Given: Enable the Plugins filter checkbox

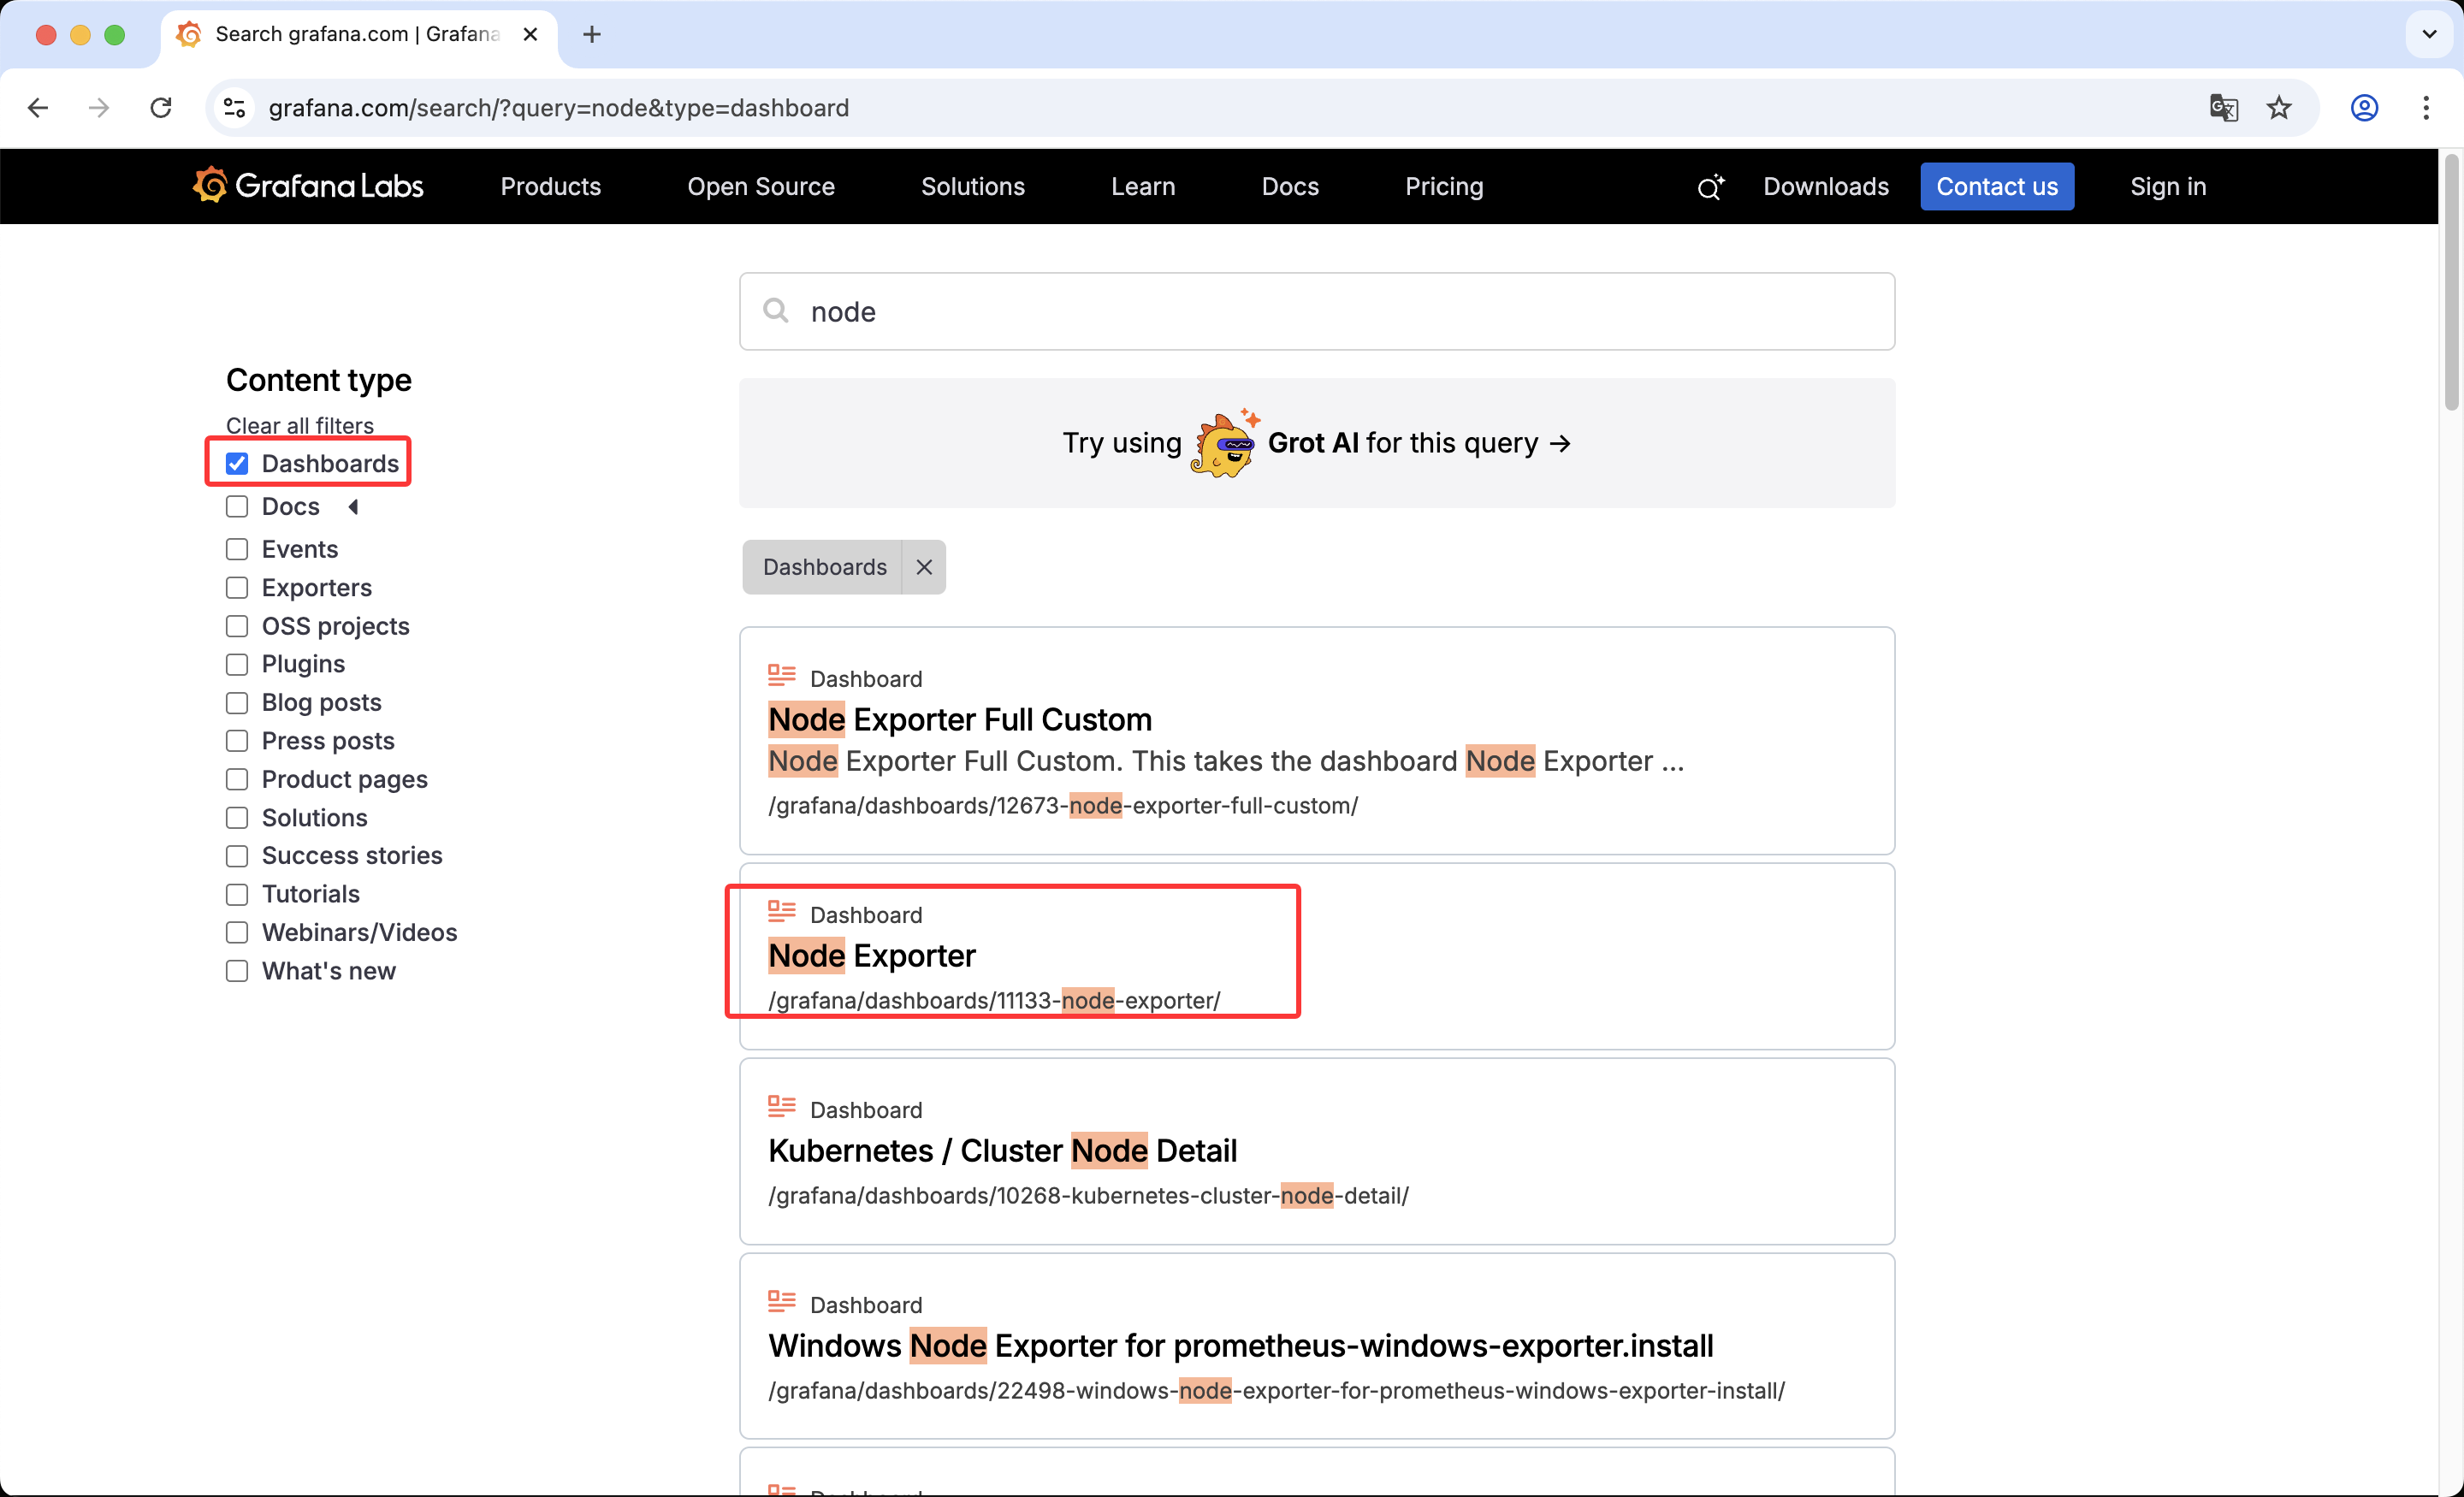Looking at the screenshot, I should coord(237,665).
